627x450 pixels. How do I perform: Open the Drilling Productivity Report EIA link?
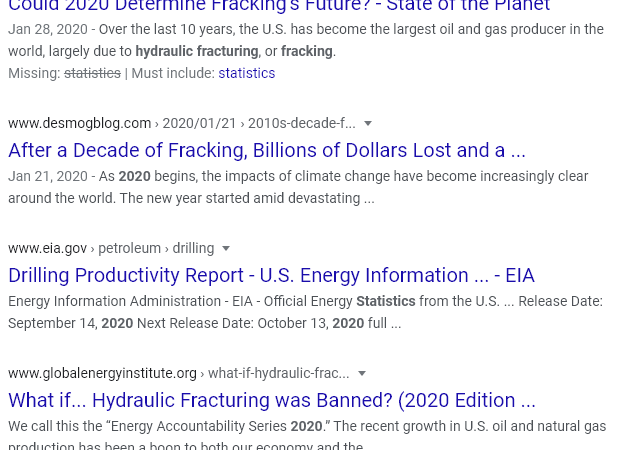pyautogui.click(x=271, y=276)
